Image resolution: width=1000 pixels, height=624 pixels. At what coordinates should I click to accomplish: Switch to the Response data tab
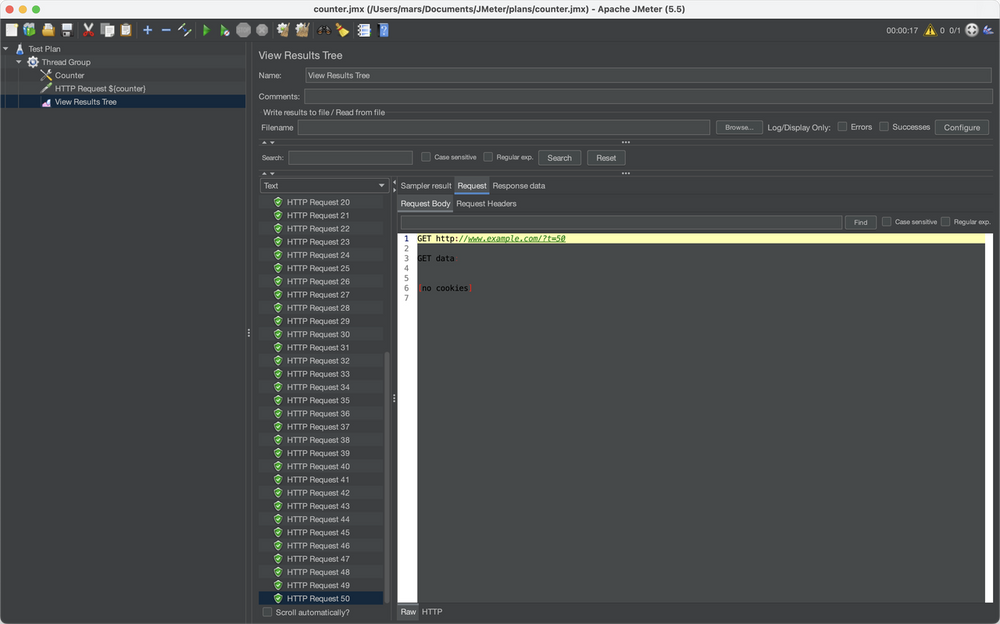518,185
